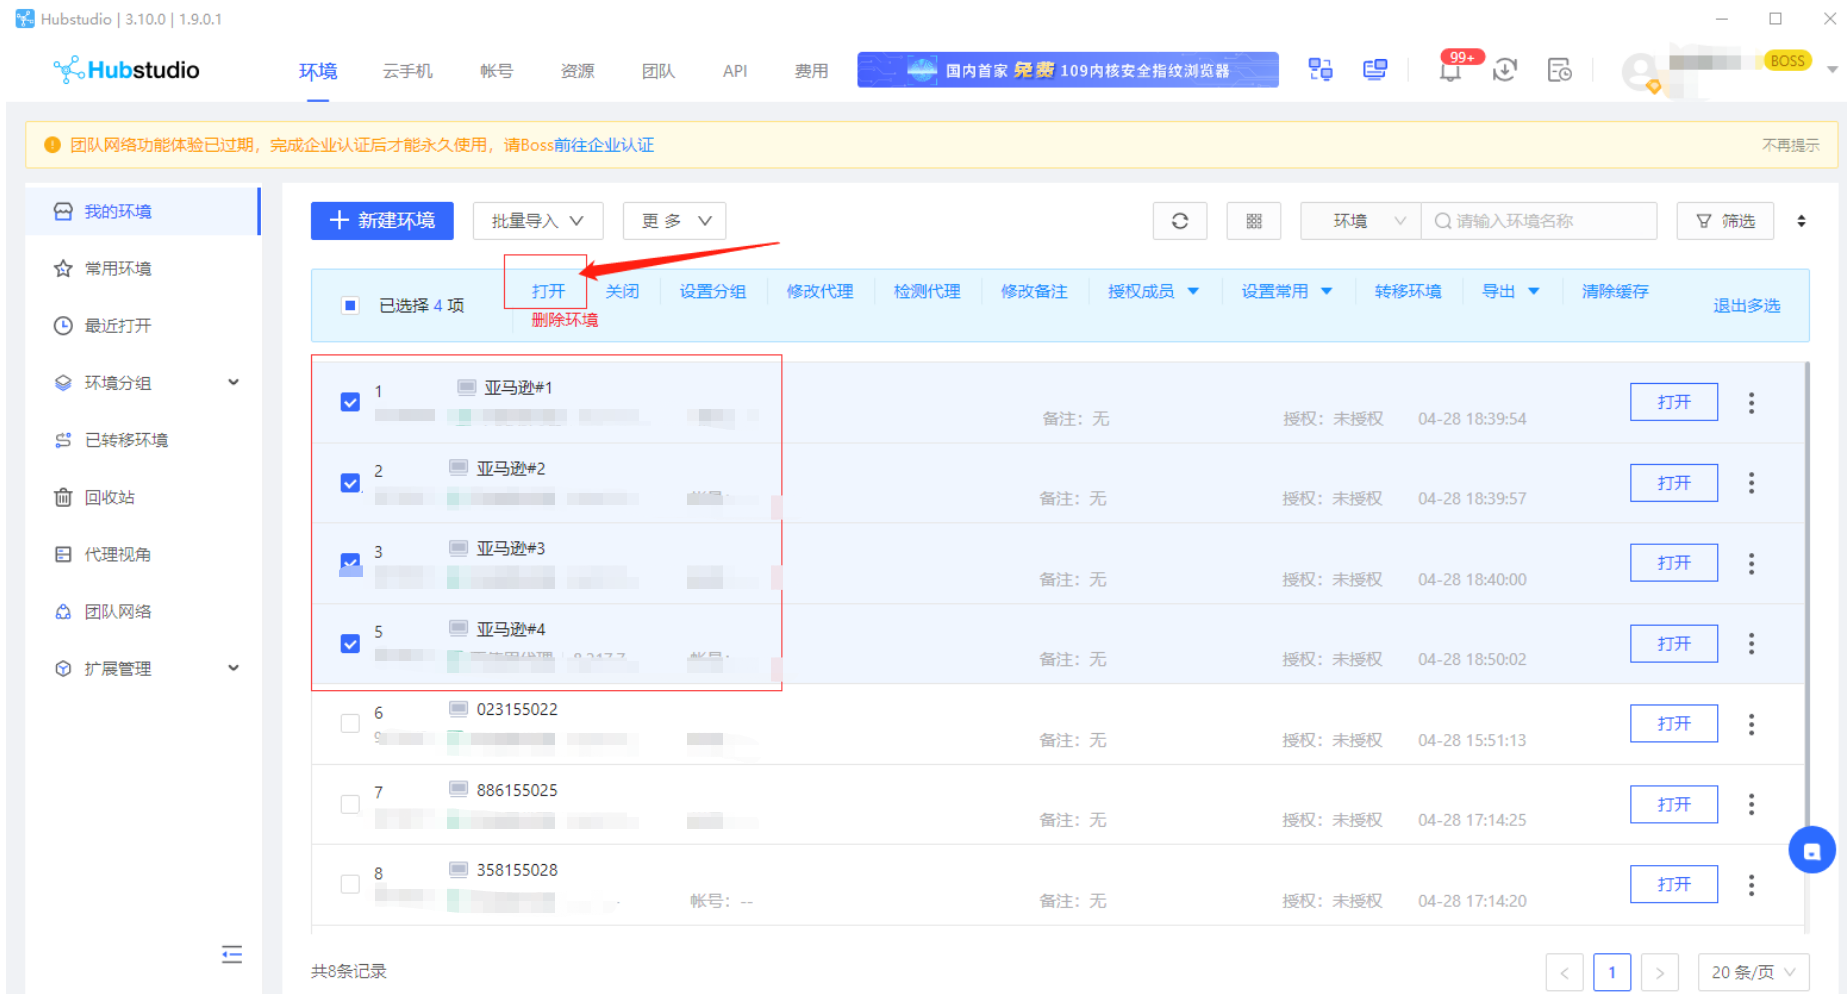Expand the 设置常用 dropdown
The width and height of the screenshot is (1847, 994).
1287,291
